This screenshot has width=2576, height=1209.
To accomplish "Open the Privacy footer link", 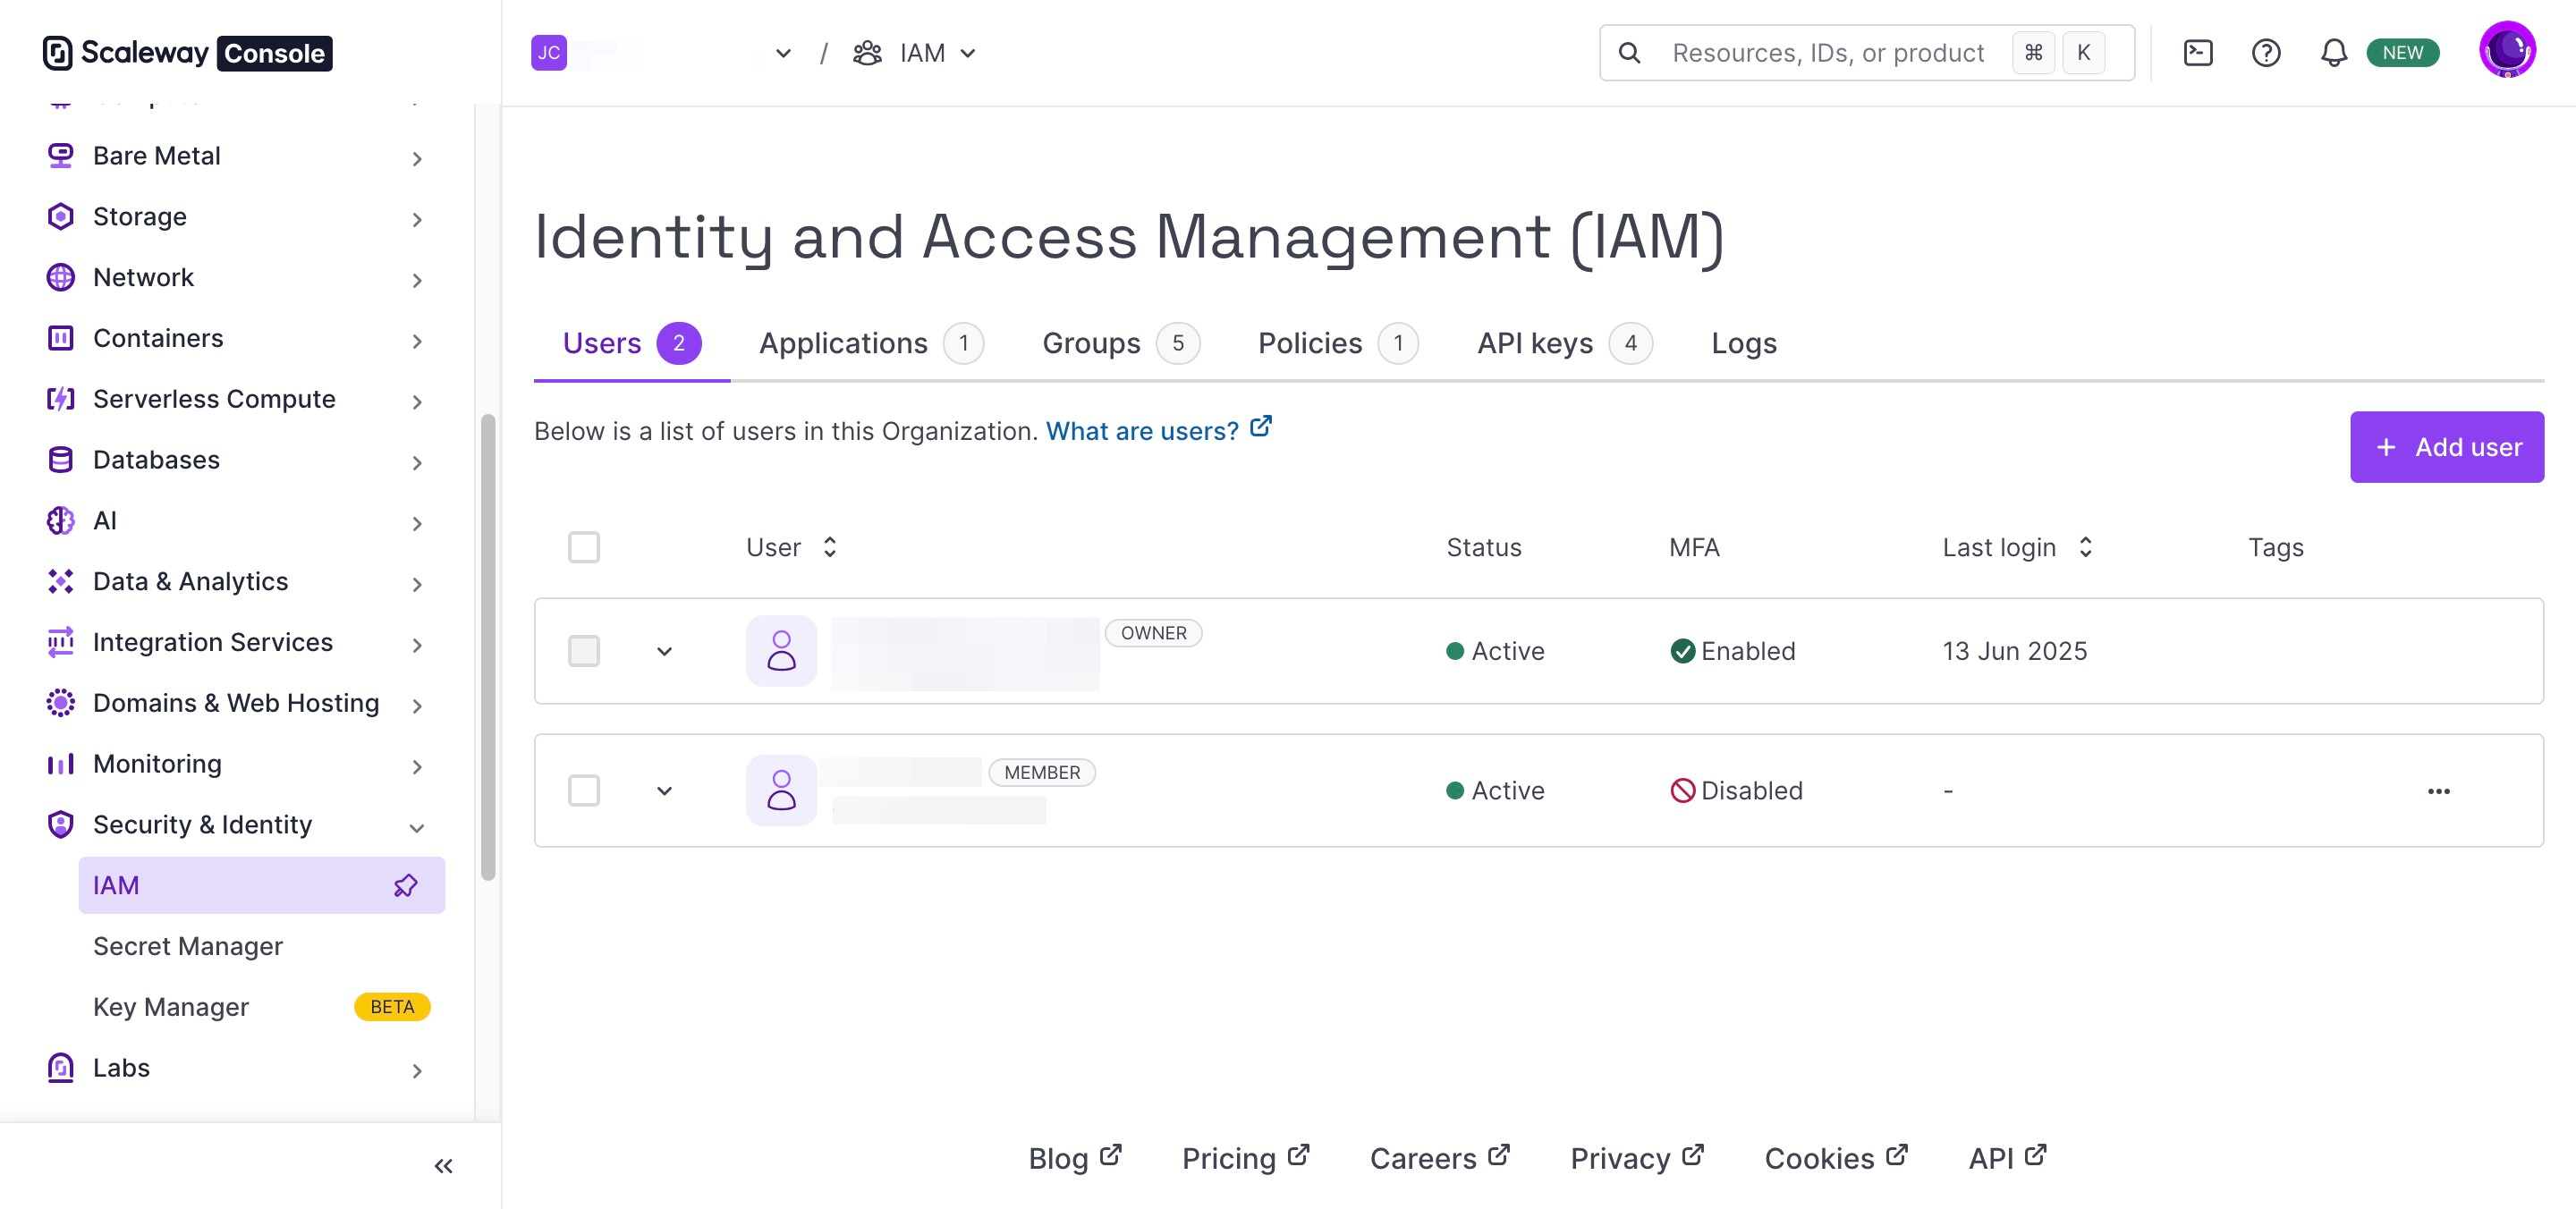I will [x=1636, y=1158].
